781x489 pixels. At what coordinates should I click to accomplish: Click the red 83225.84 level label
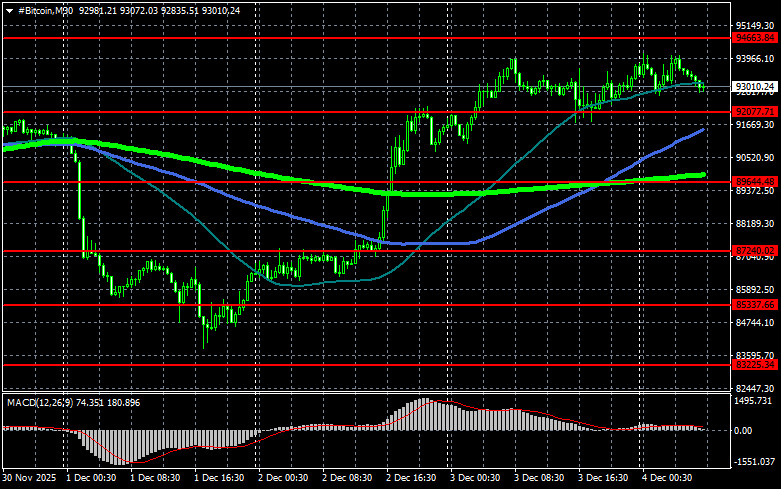click(x=755, y=365)
